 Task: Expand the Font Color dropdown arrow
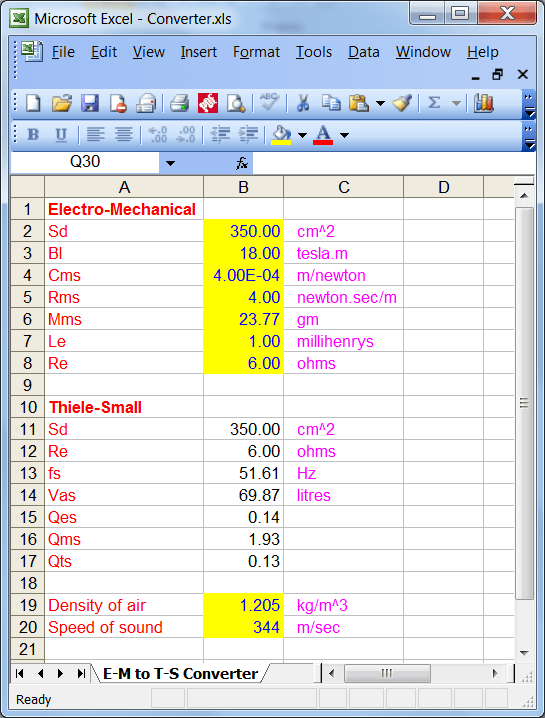click(x=345, y=135)
